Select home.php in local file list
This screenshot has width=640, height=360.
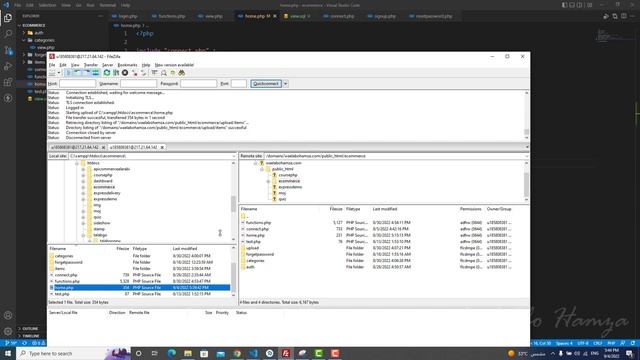[139, 288]
